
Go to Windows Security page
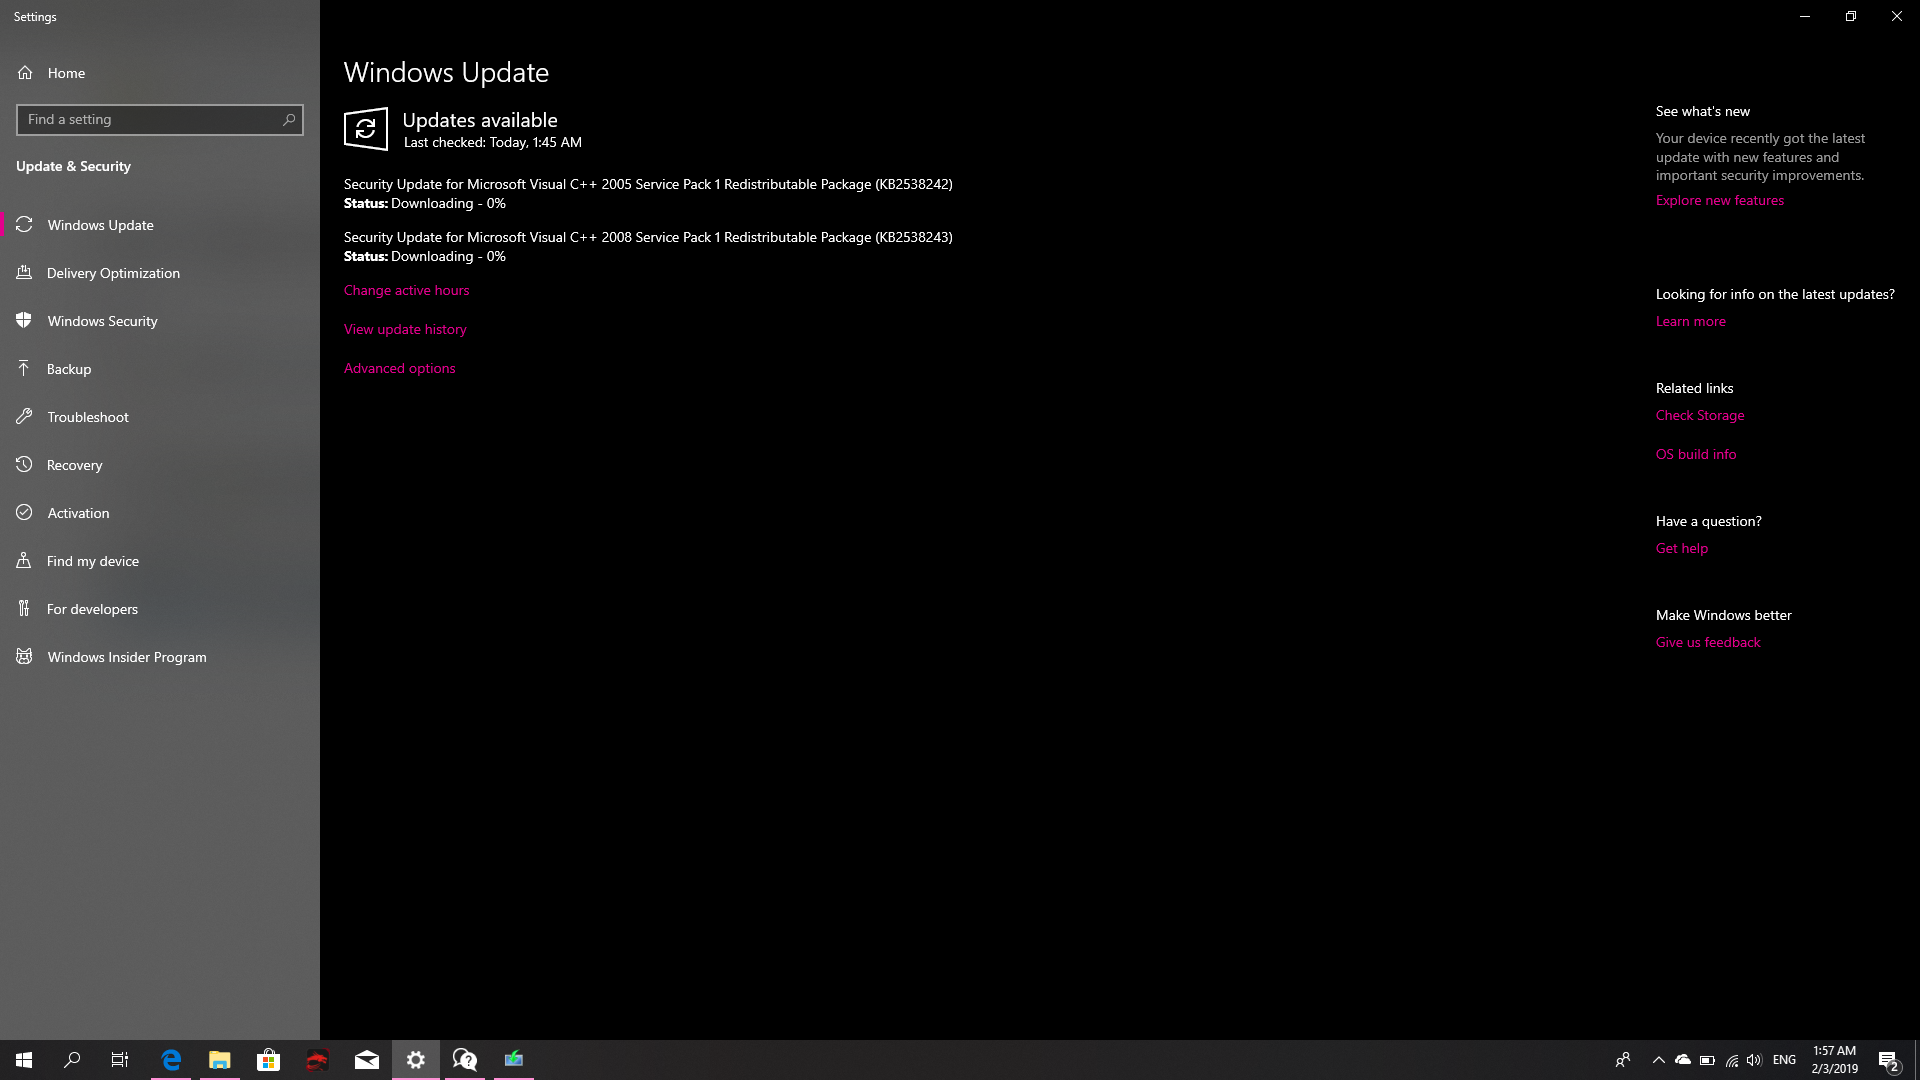(x=160, y=321)
